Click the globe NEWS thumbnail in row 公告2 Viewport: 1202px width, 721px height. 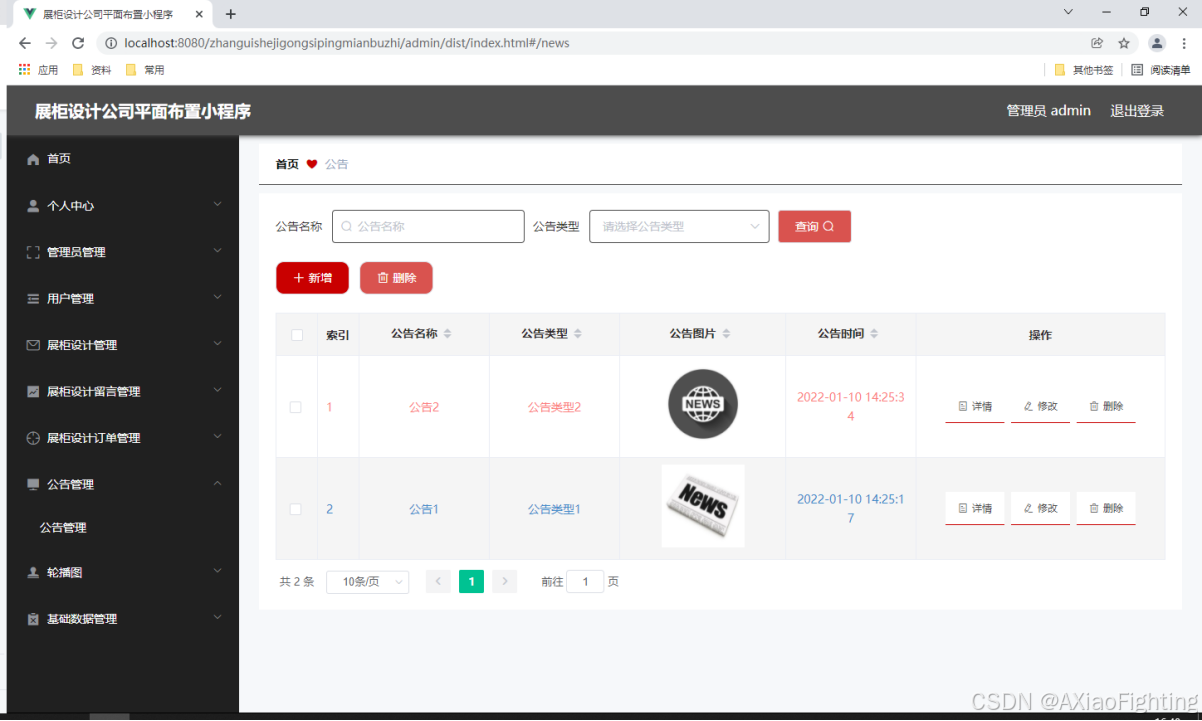coord(703,404)
